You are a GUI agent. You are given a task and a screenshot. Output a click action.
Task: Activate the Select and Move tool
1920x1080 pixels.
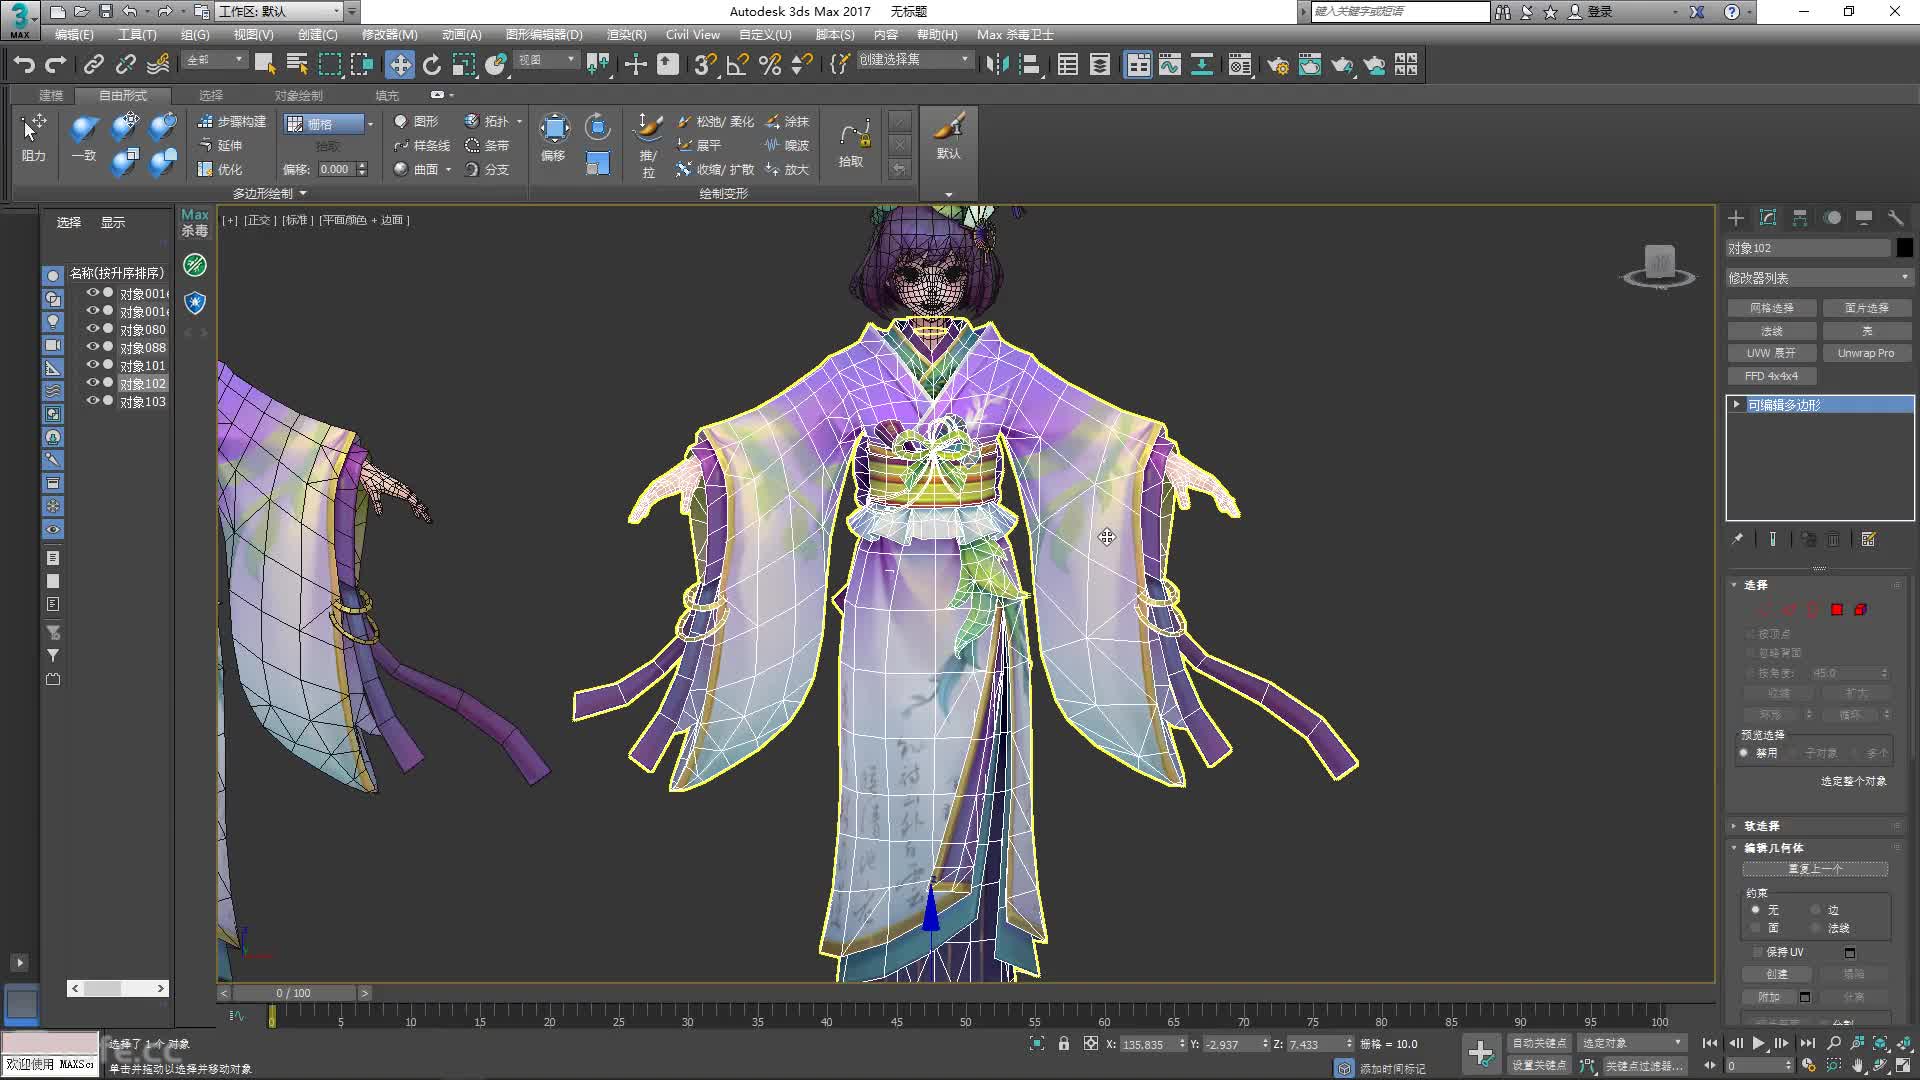click(x=399, y=65)
